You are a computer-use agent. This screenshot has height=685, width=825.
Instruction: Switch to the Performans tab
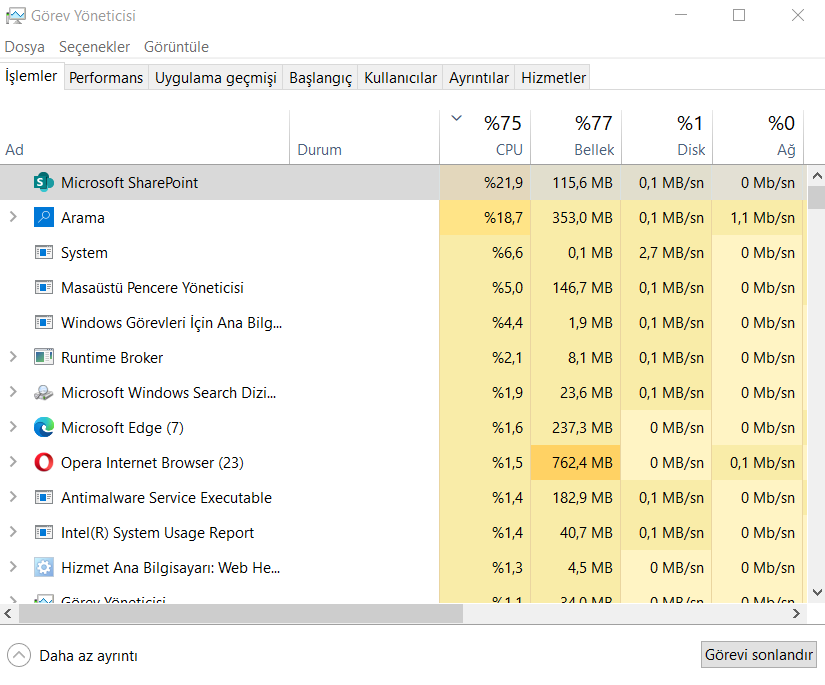click(x=106, y=78)
